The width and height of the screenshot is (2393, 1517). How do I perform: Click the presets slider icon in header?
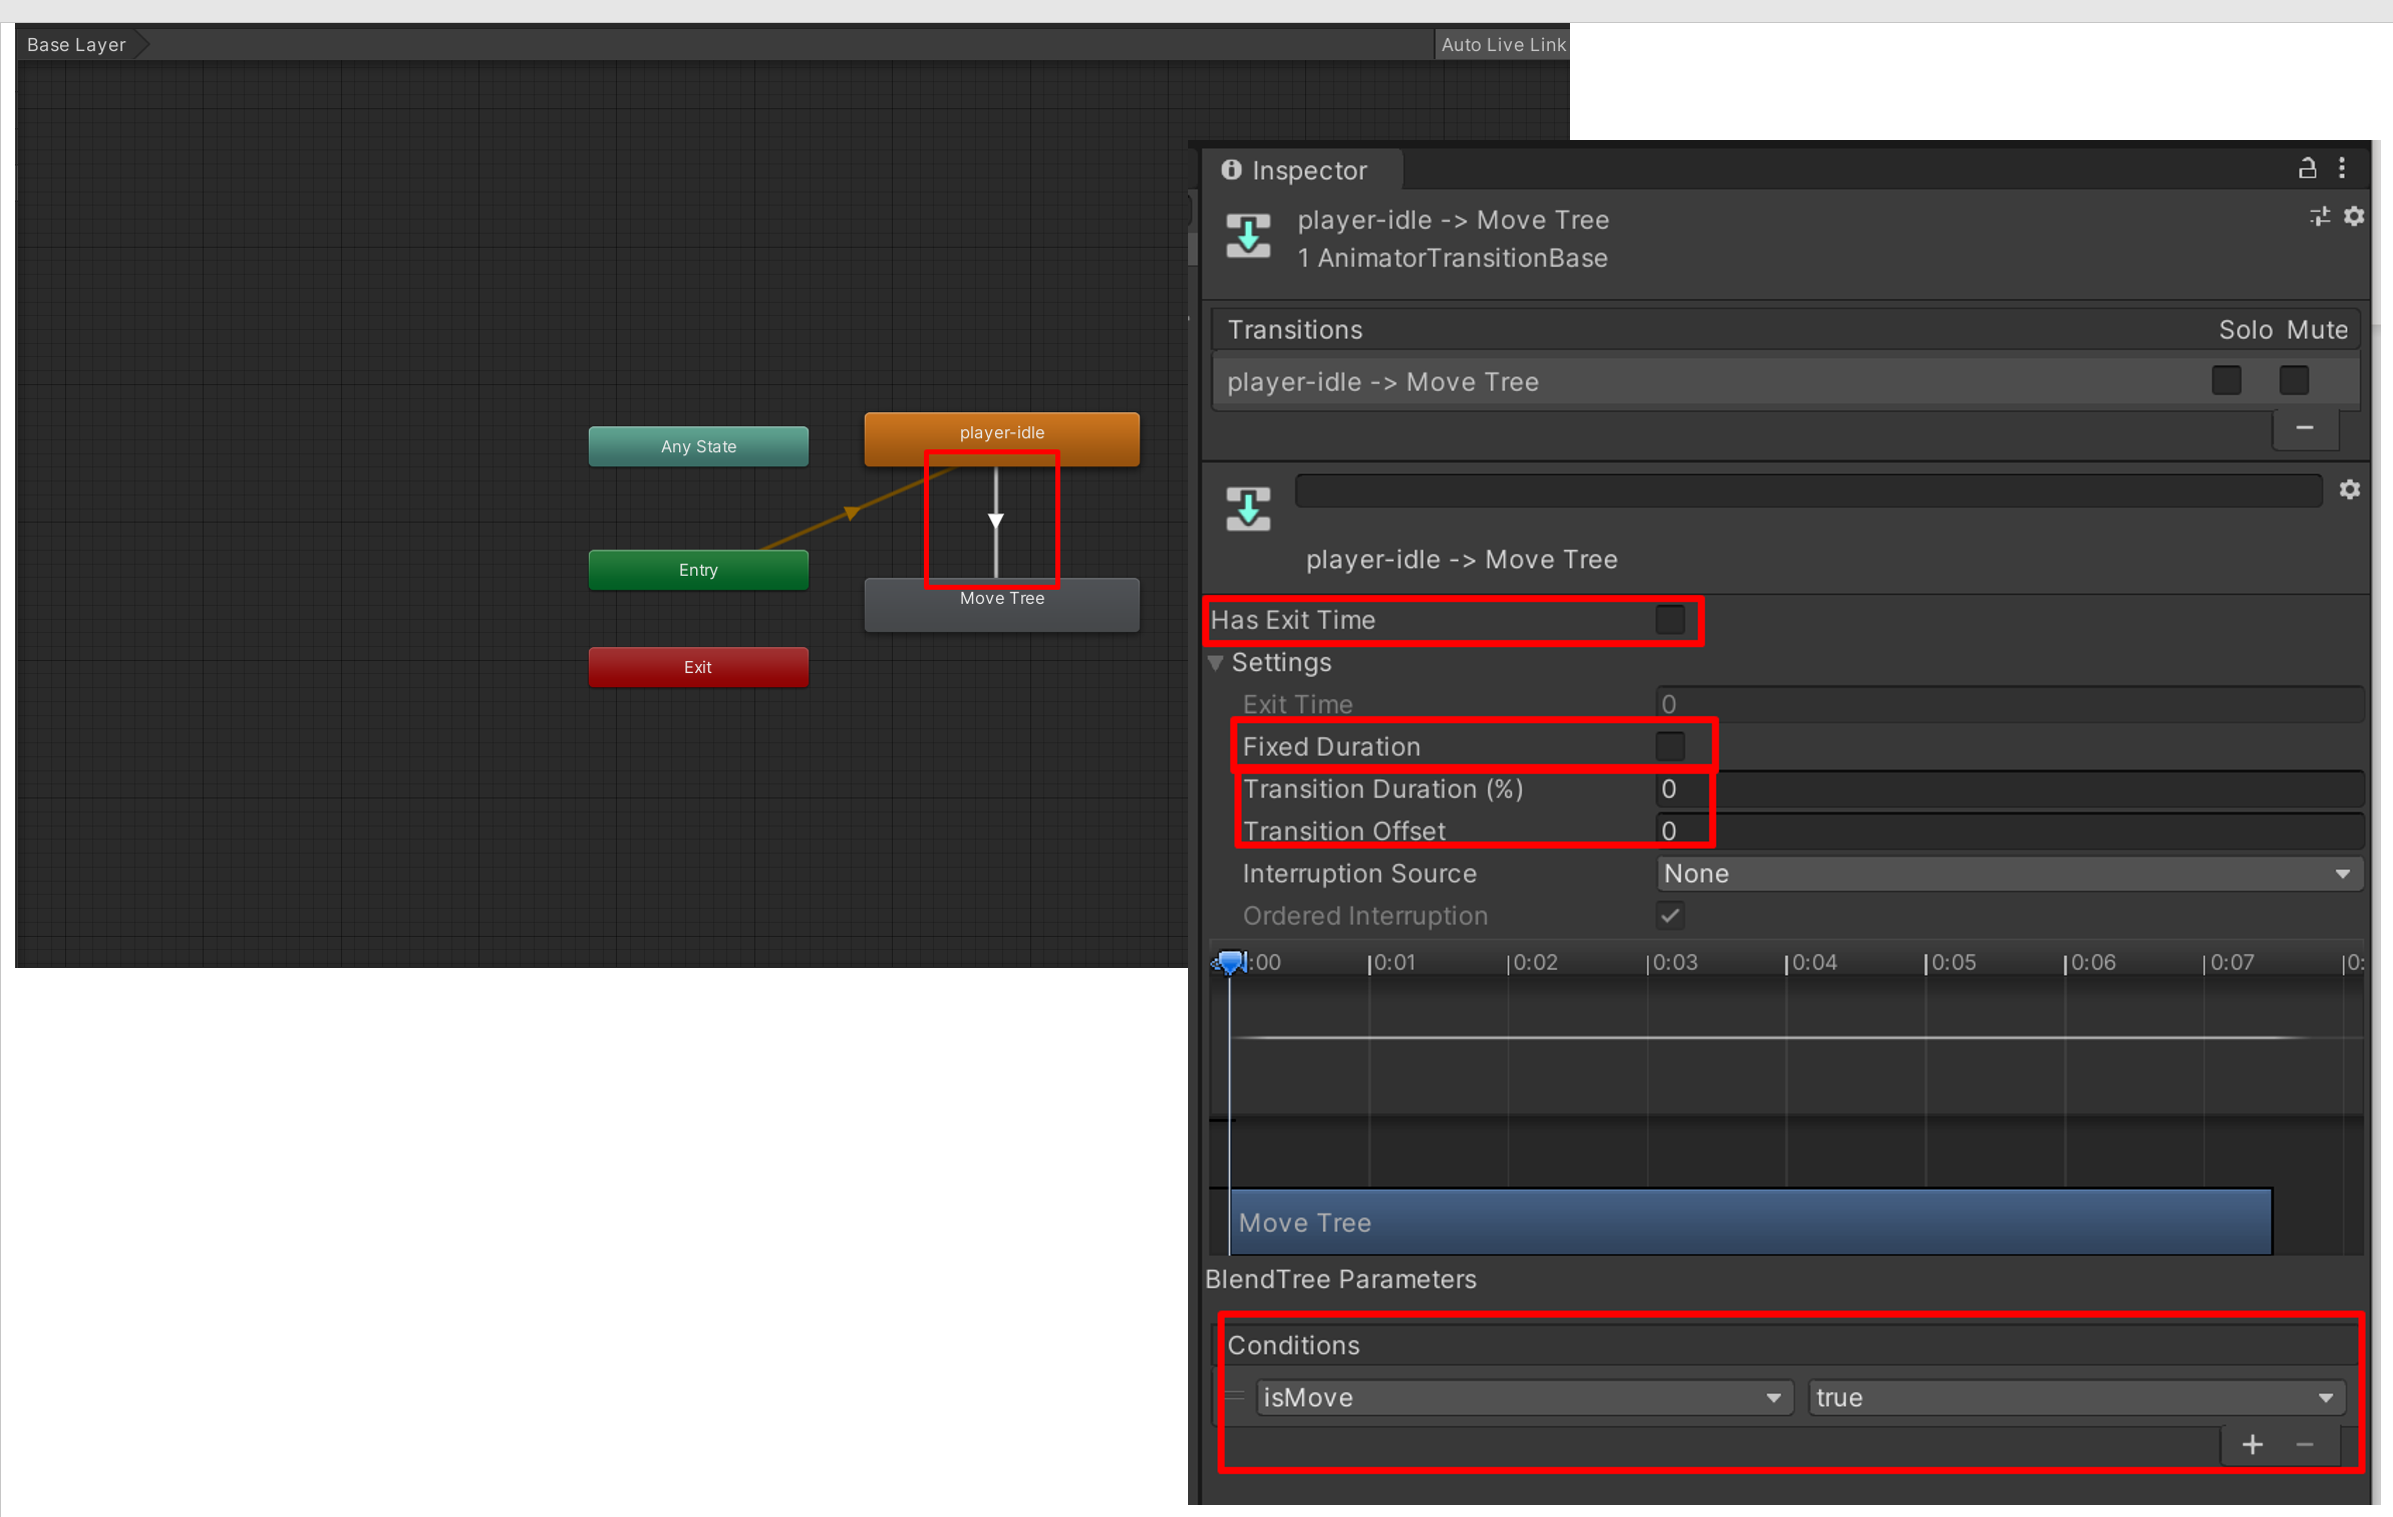pos(2319,216)
